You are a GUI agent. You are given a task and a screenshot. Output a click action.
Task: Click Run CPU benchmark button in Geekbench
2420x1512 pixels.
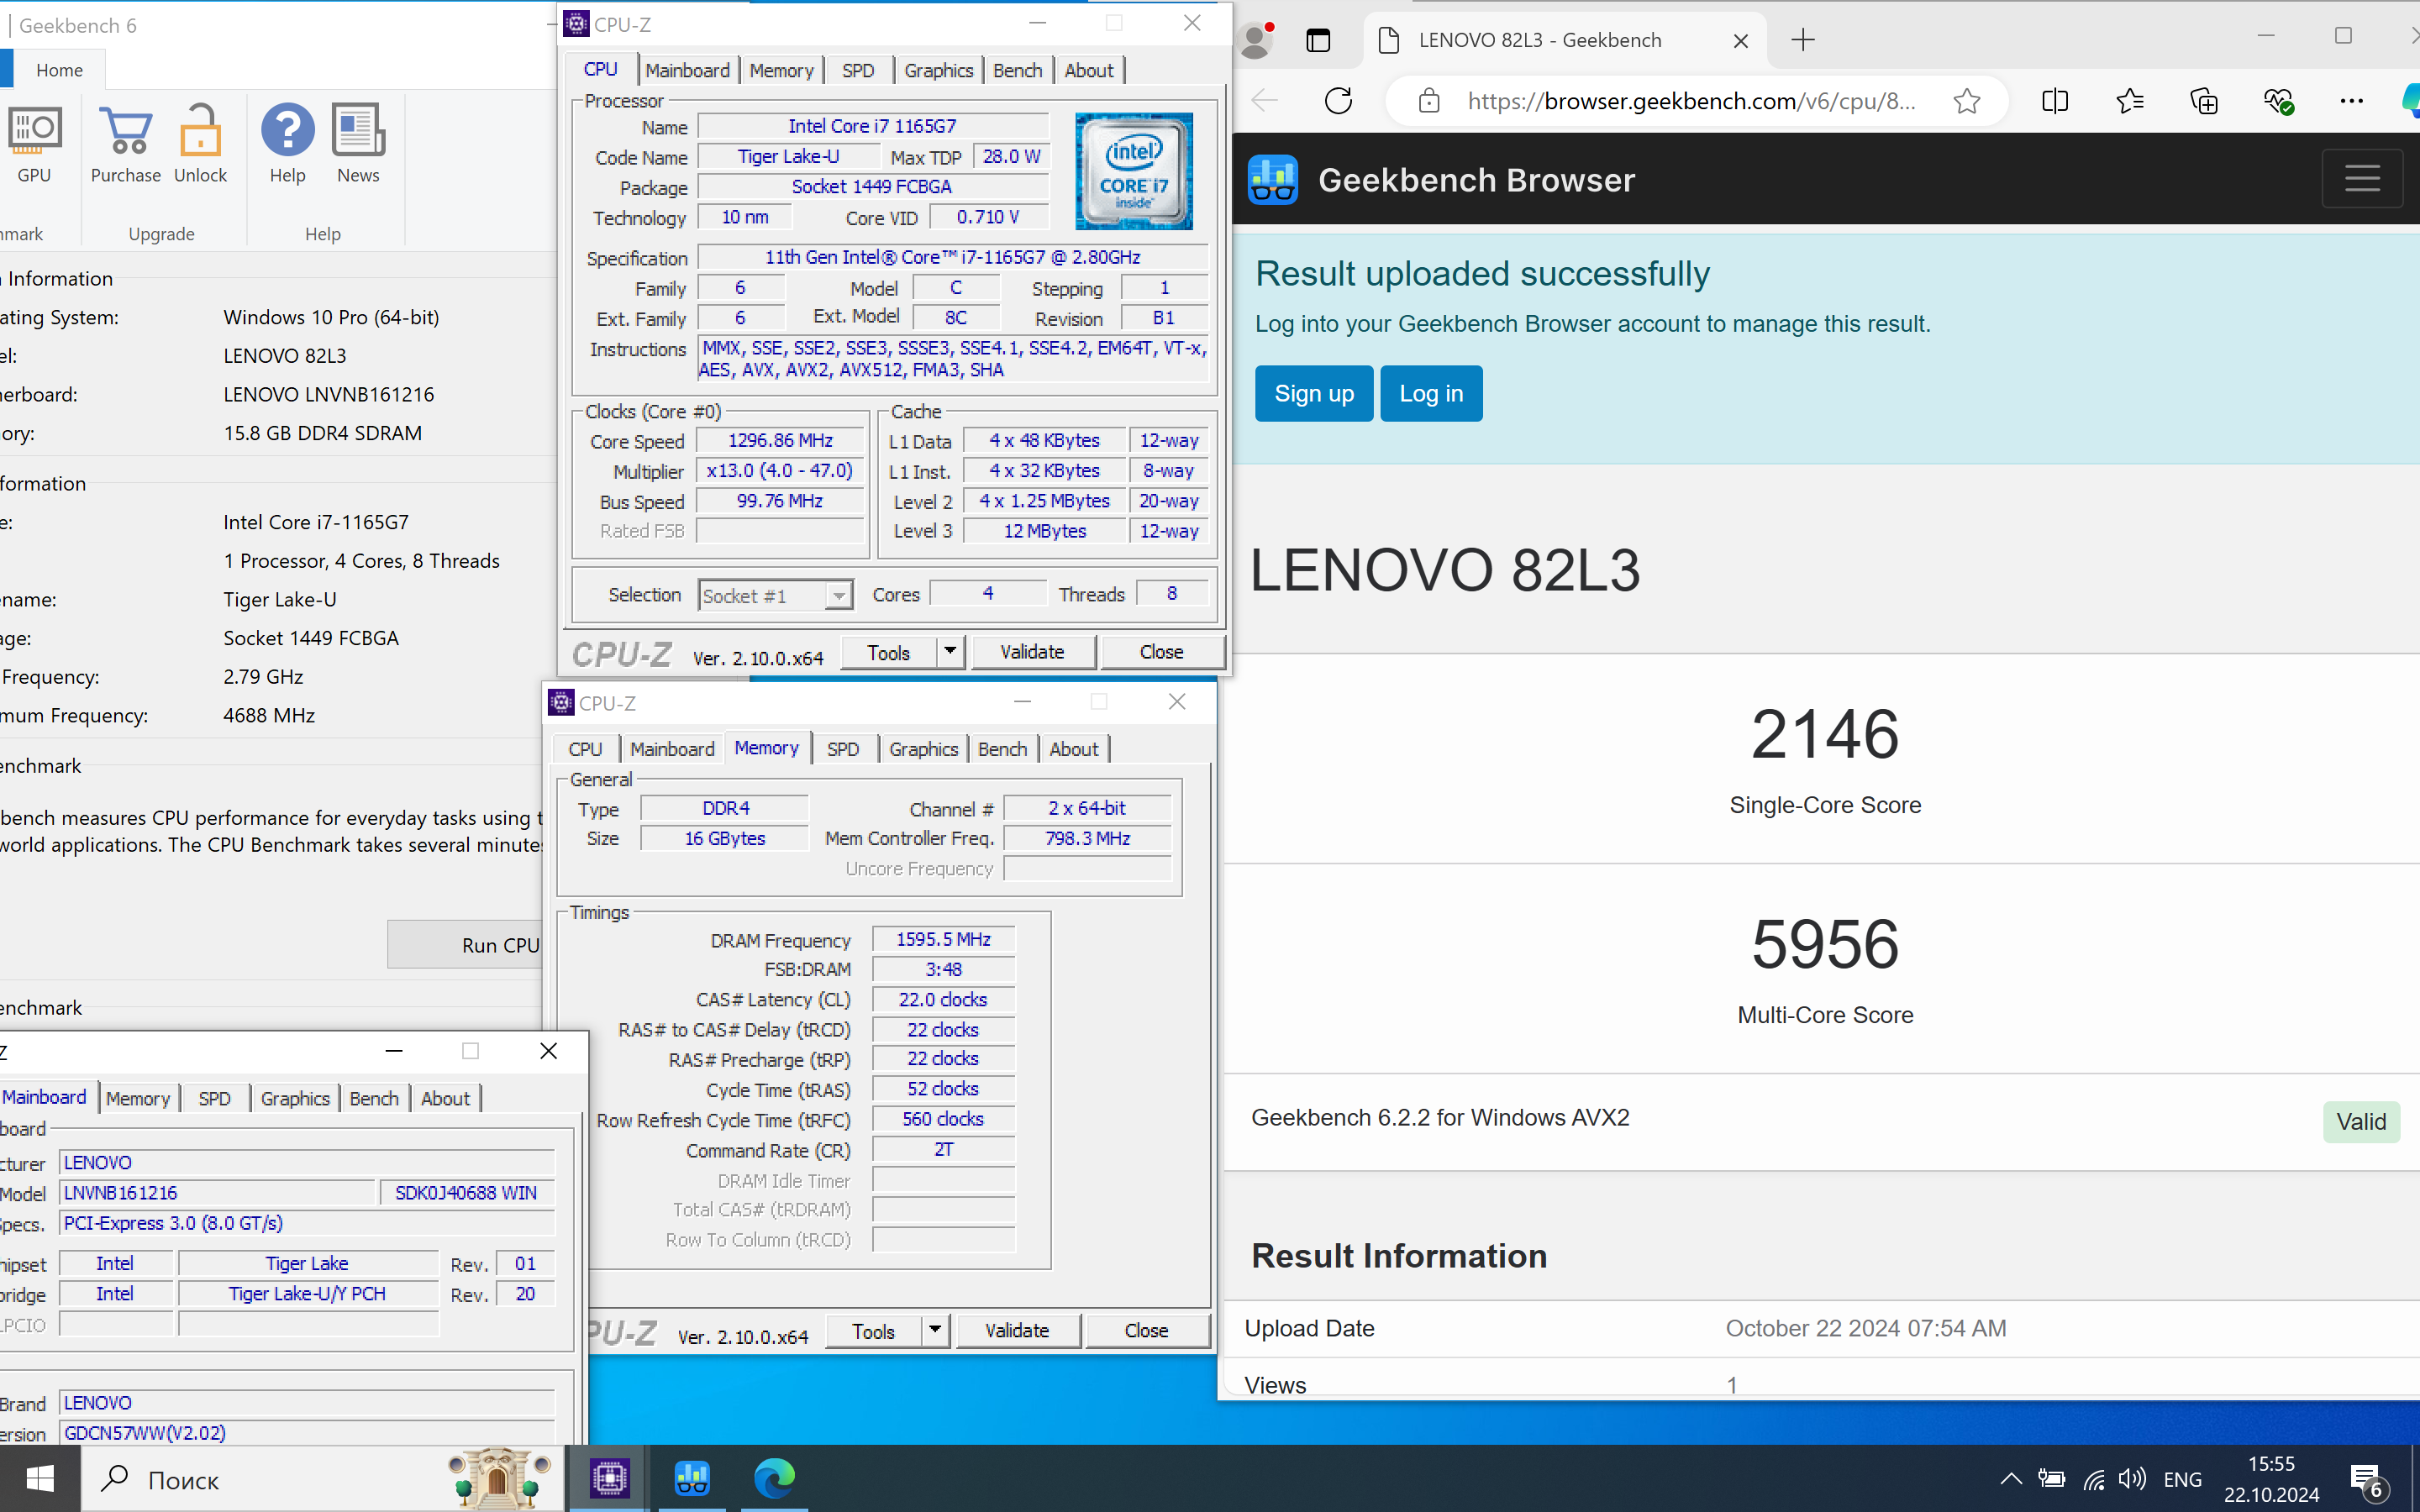(466, 944)
